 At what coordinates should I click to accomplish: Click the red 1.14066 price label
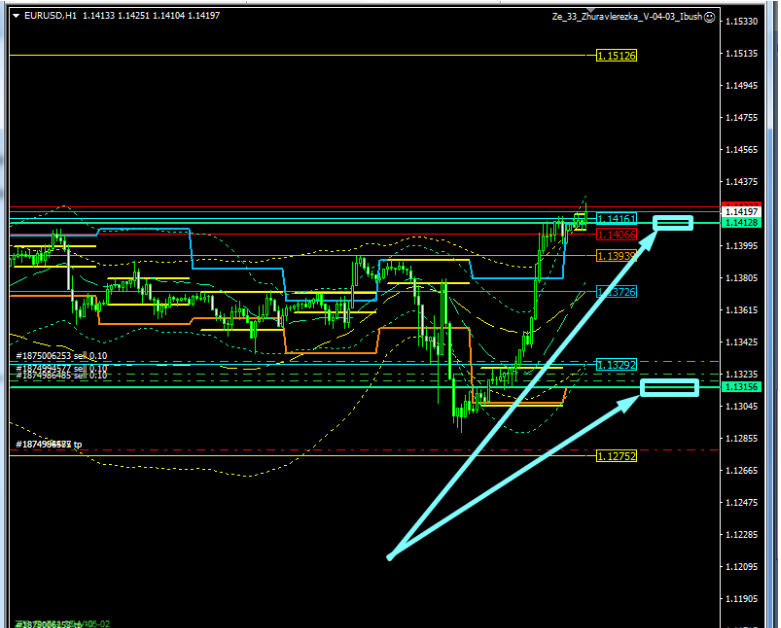[x=616, y=234]
